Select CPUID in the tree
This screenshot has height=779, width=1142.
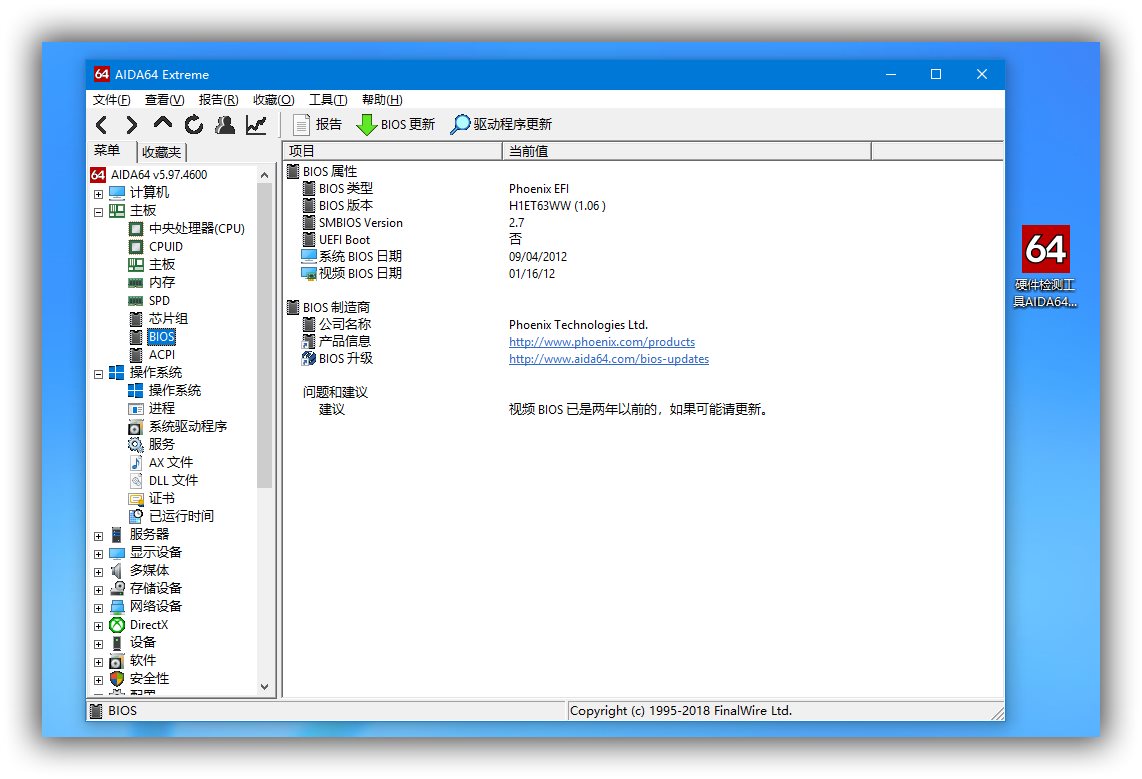(165, 247)
